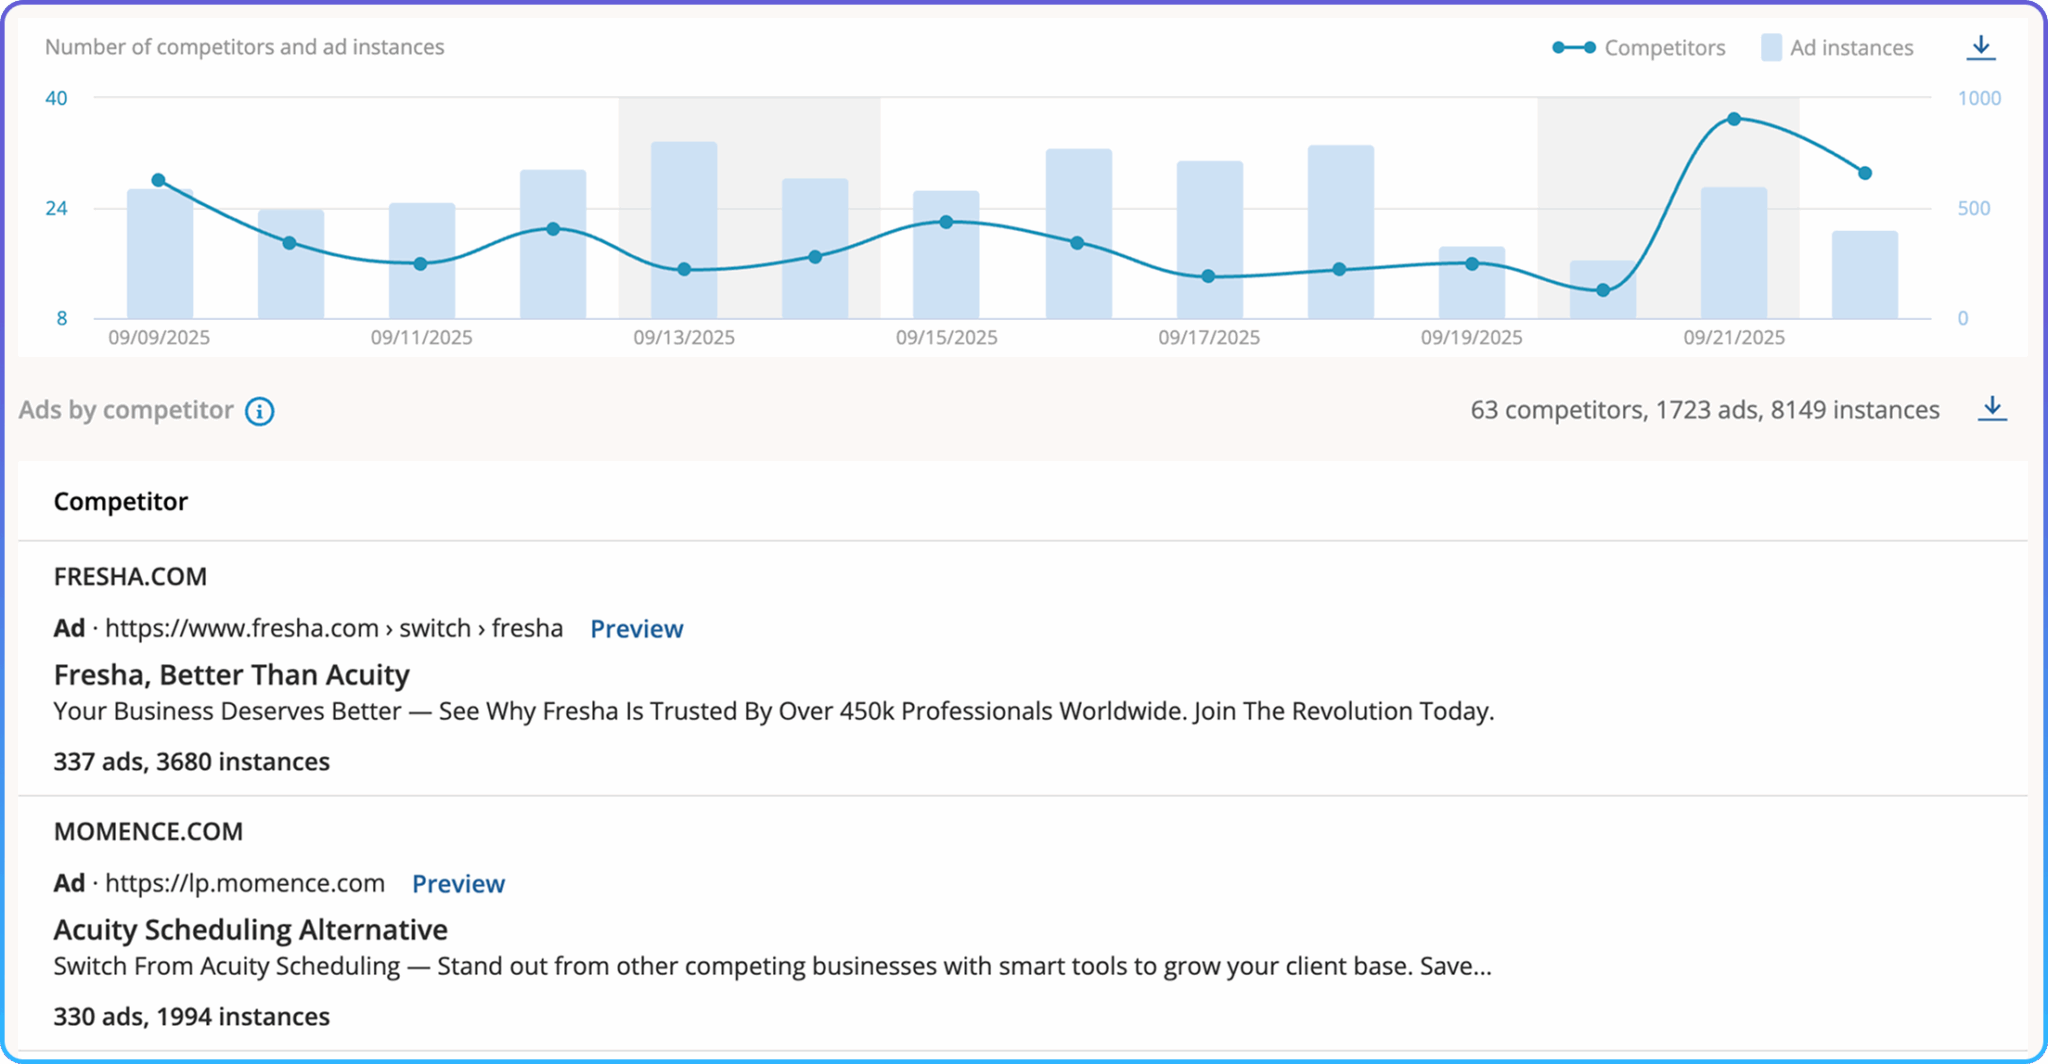This screenshot has height=1064, width=2048.
Task: Select the 09/21/2025 competitors peak point
Action: 1734,119
